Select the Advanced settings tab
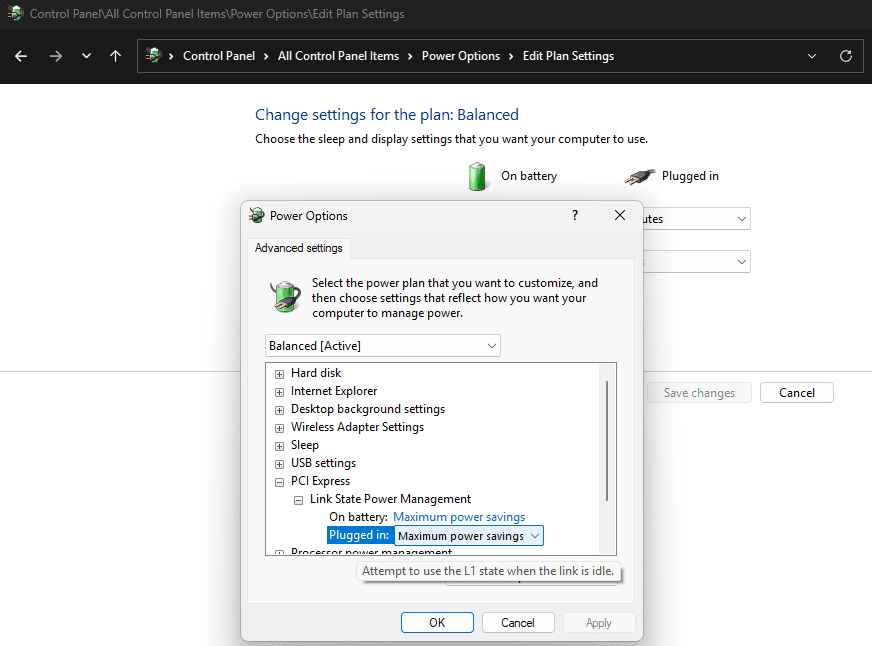 (x=298, y=248)
